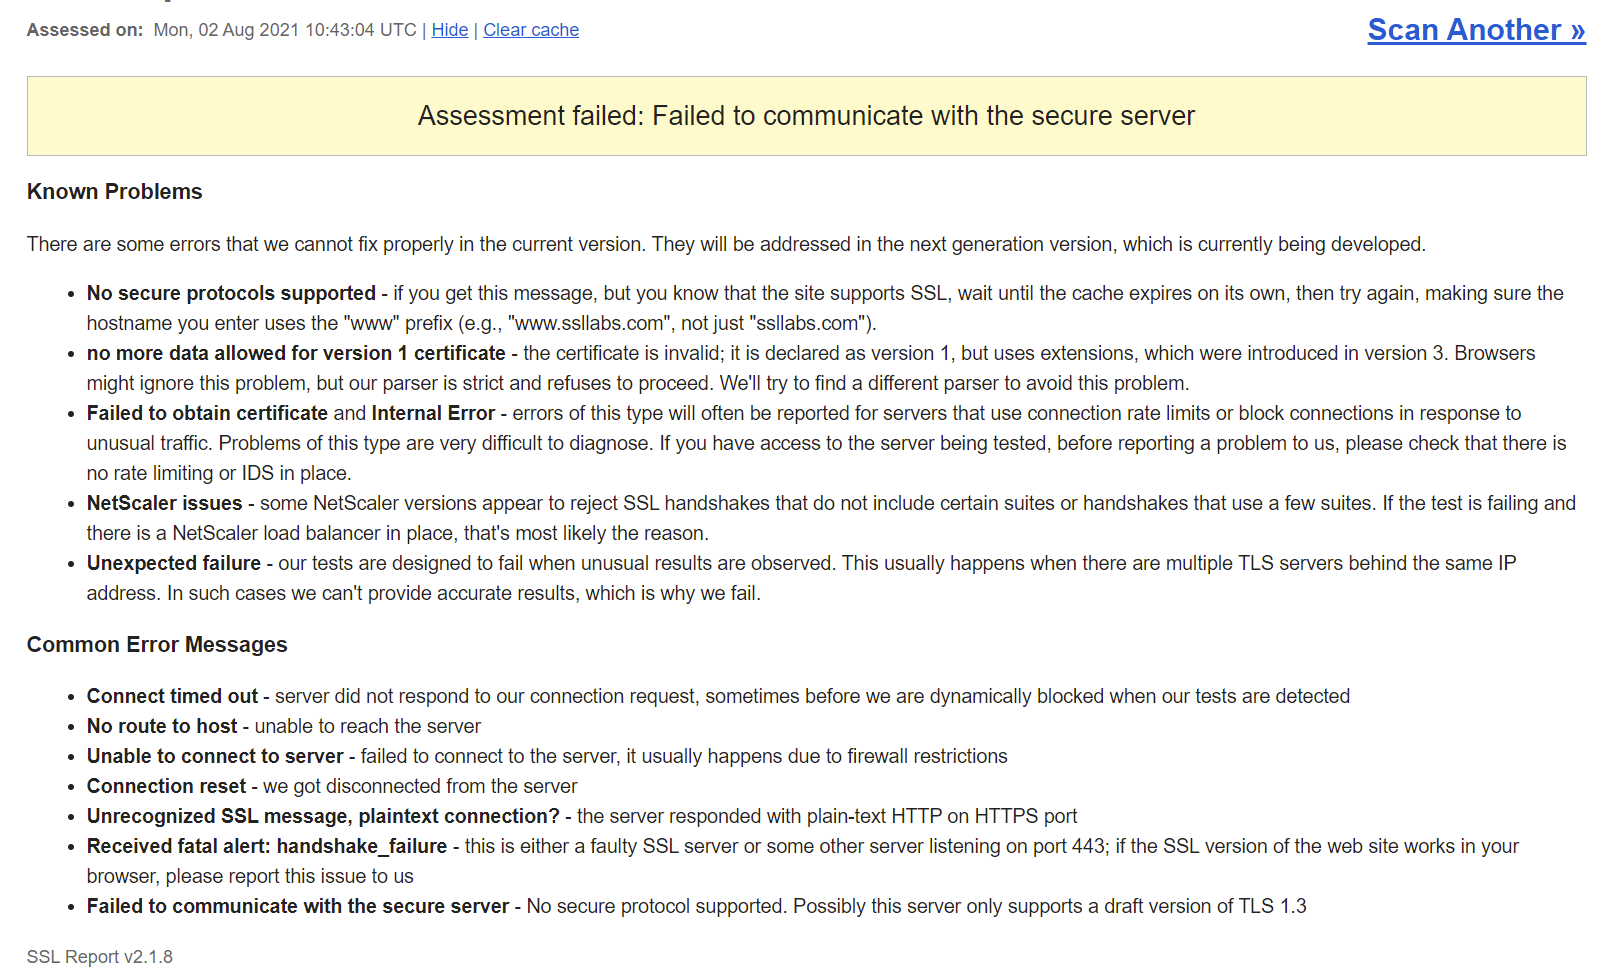The height and width of the screenshot is (972, 1615).
Task: Click the bold 'Internal Error' text
Action: (433, 413)
